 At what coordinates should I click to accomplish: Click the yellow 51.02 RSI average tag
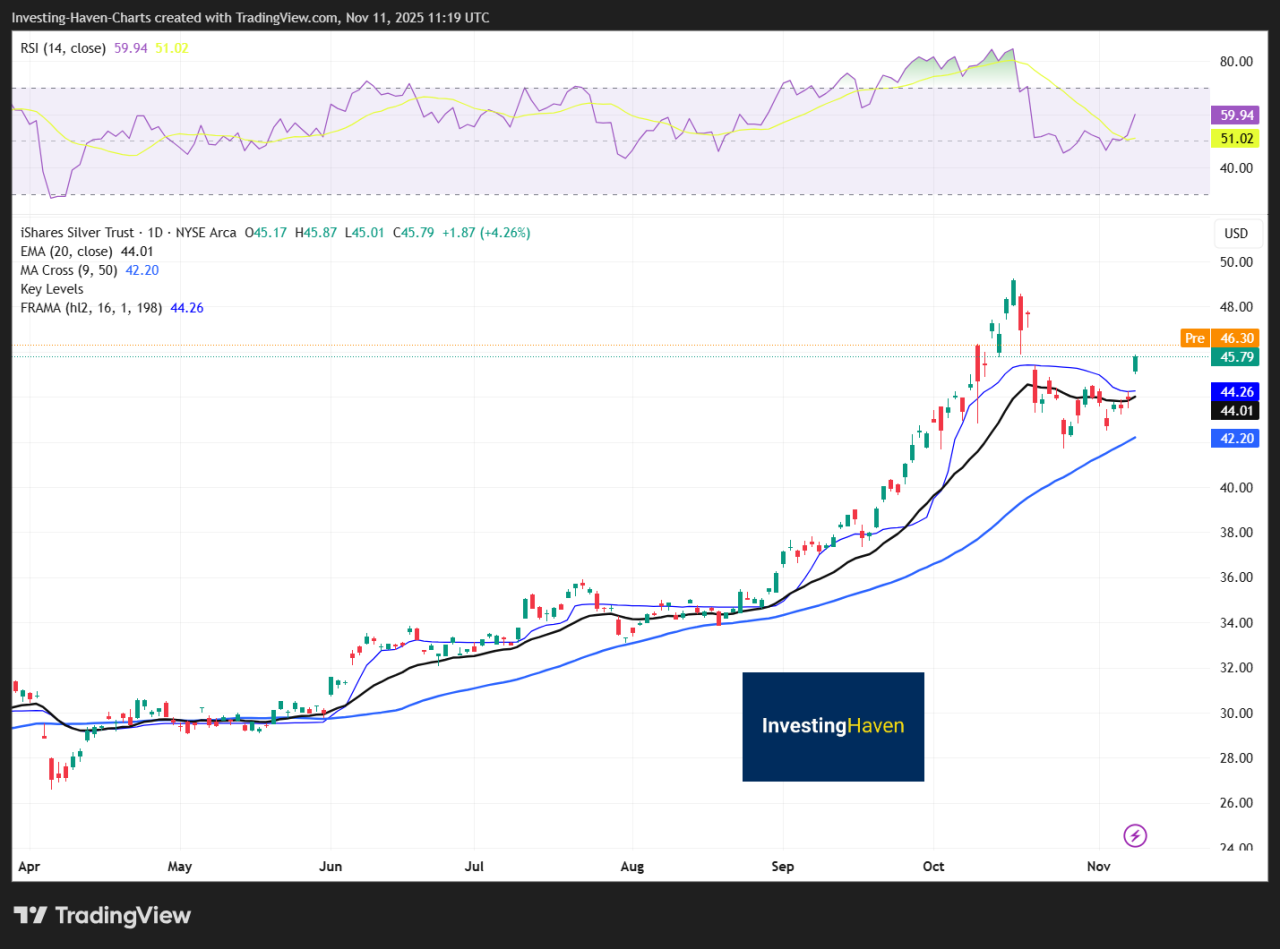click(x=1236, y=139)
